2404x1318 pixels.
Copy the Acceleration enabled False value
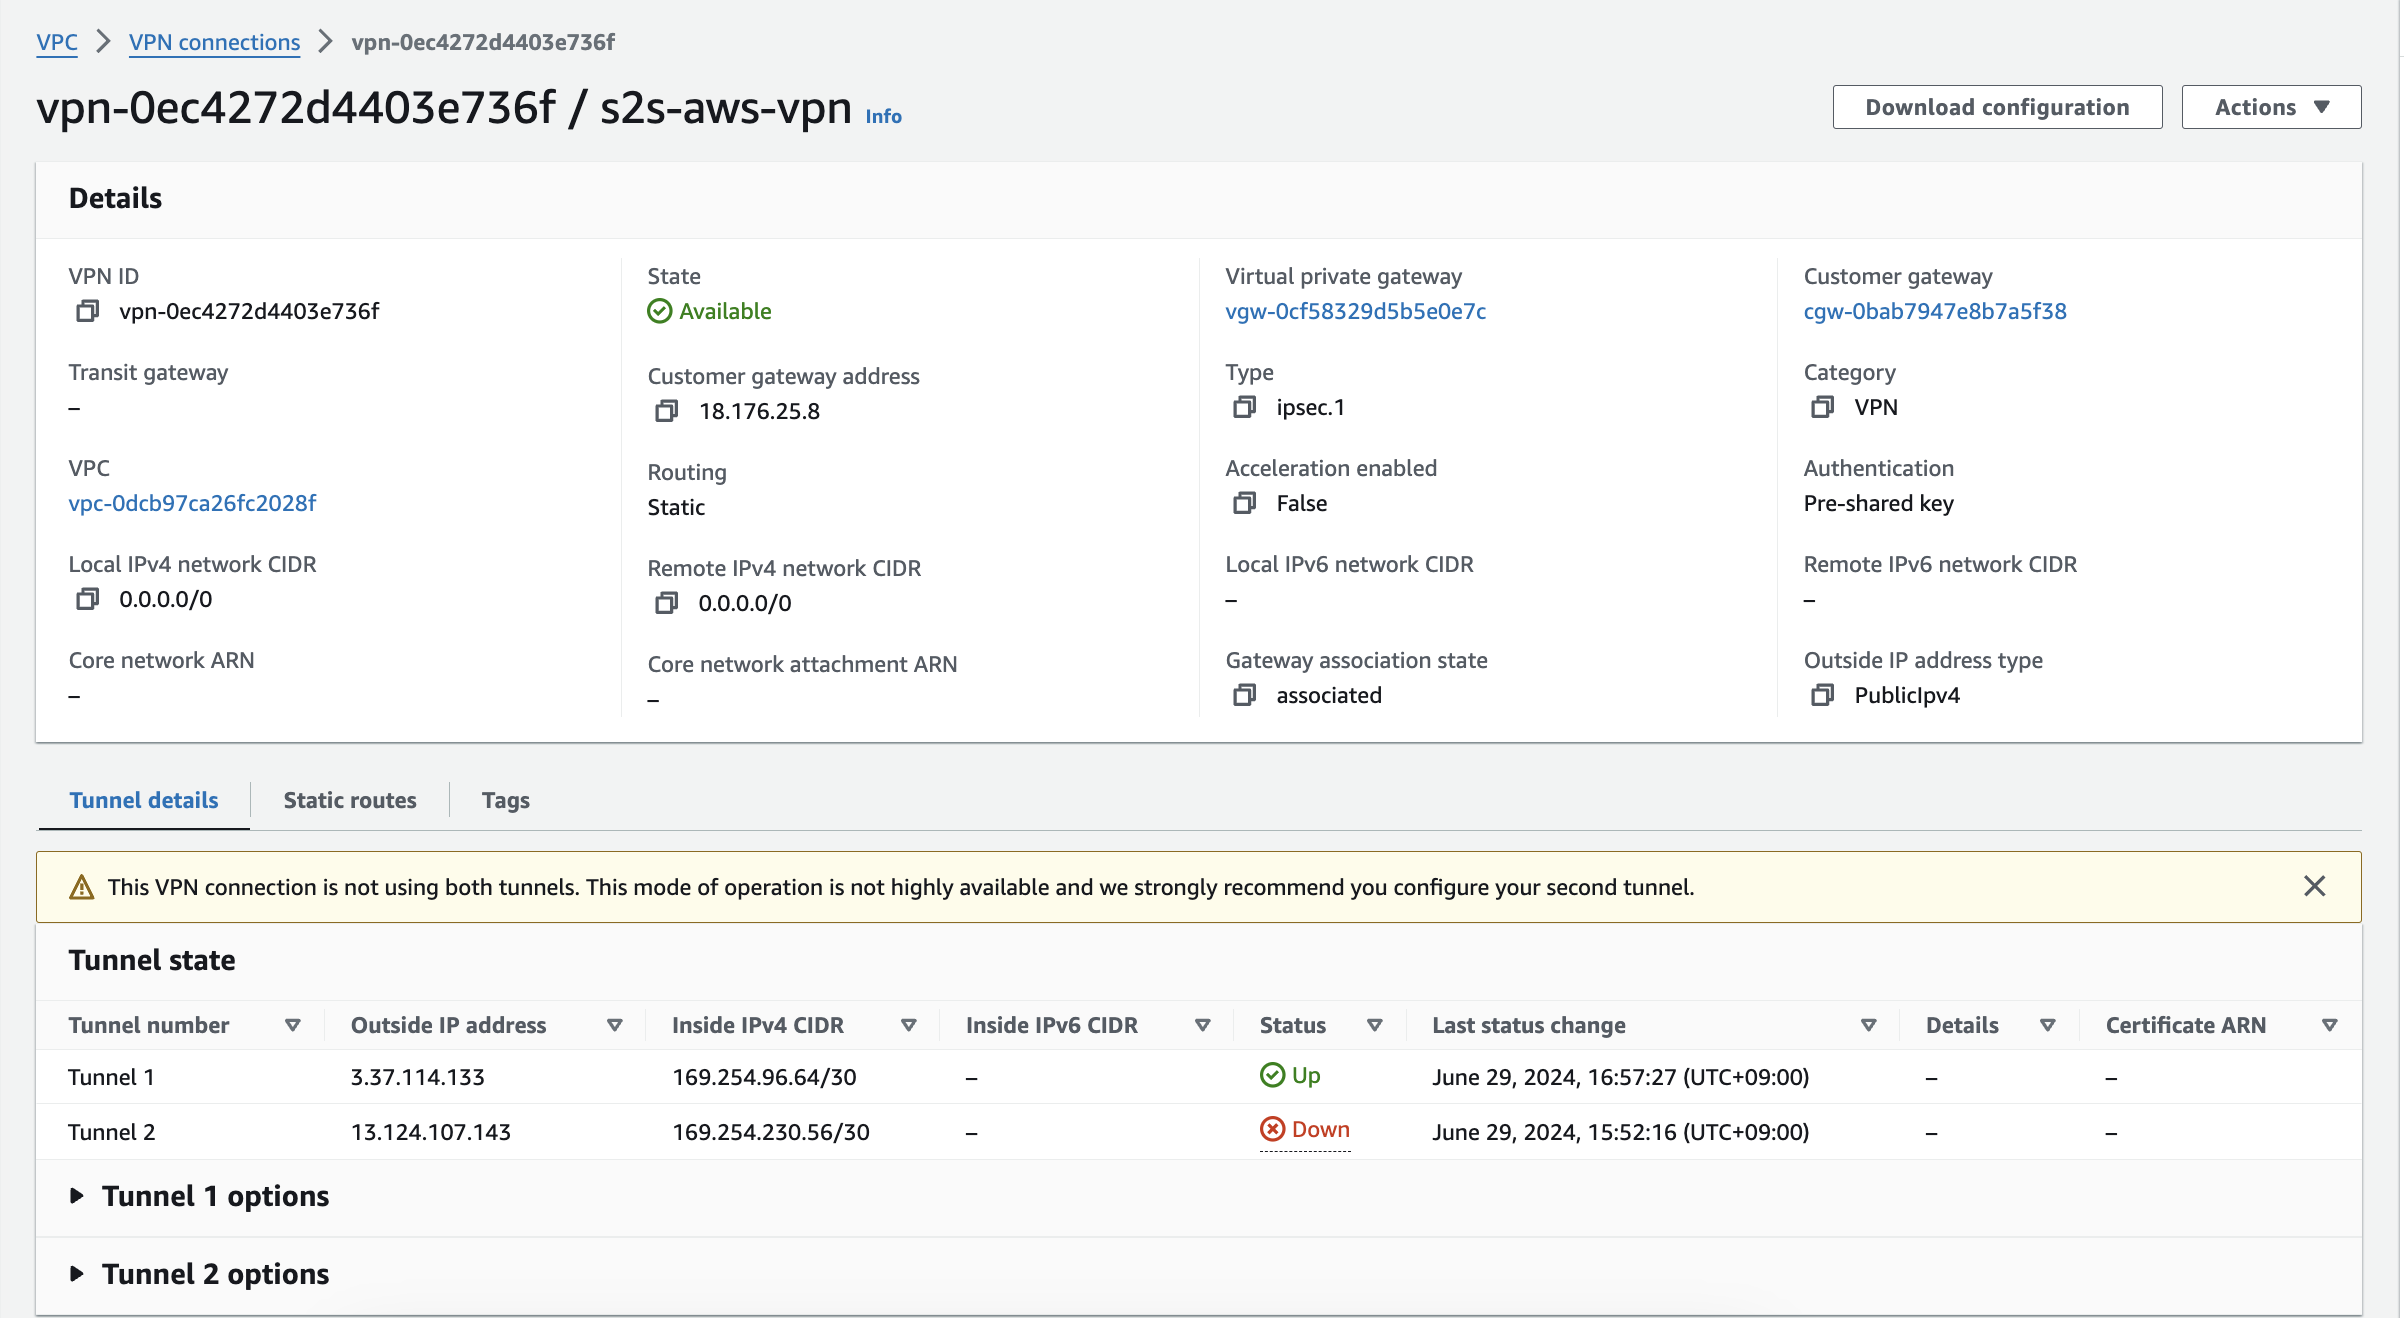pos(1244,503)
